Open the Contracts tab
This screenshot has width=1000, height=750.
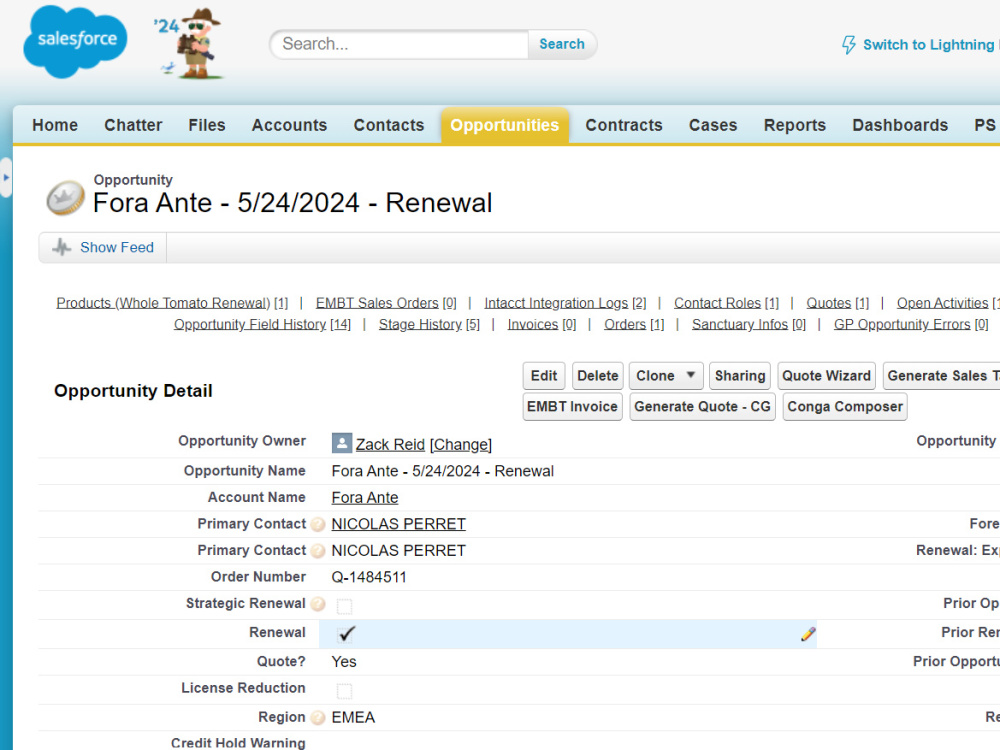tap(624, 125)
